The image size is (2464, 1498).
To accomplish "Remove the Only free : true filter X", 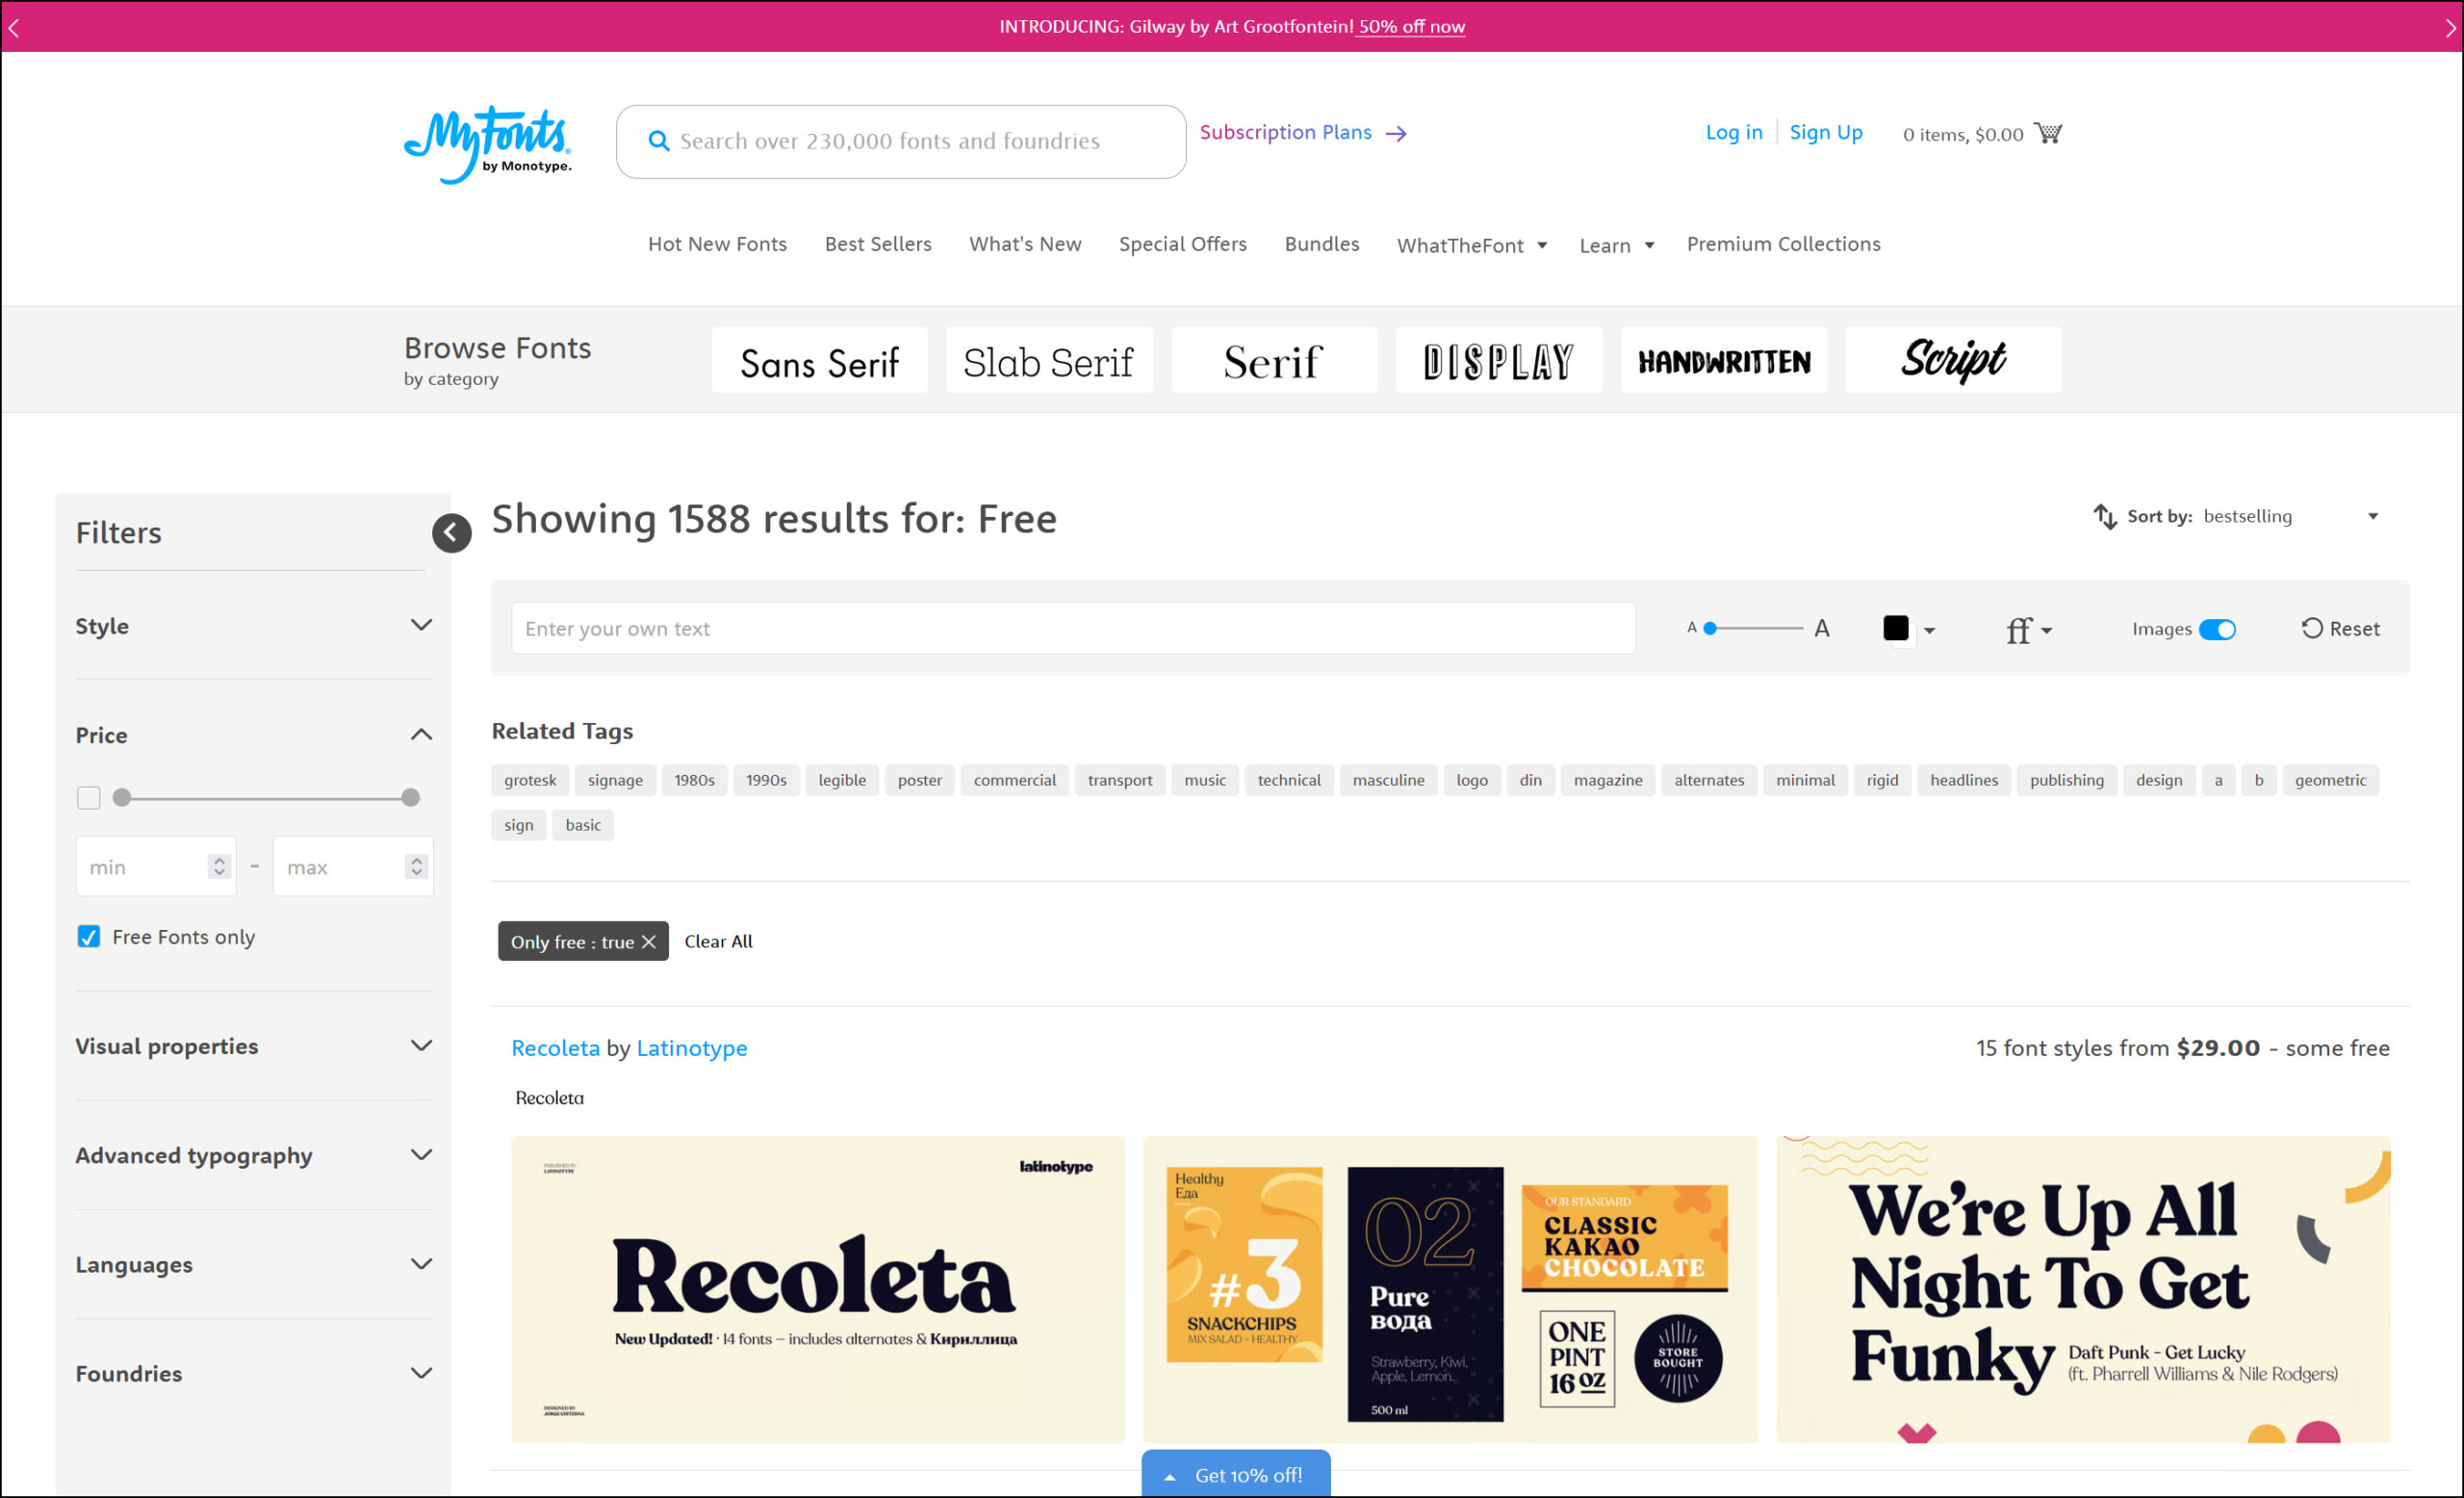I will click(648, 942).
